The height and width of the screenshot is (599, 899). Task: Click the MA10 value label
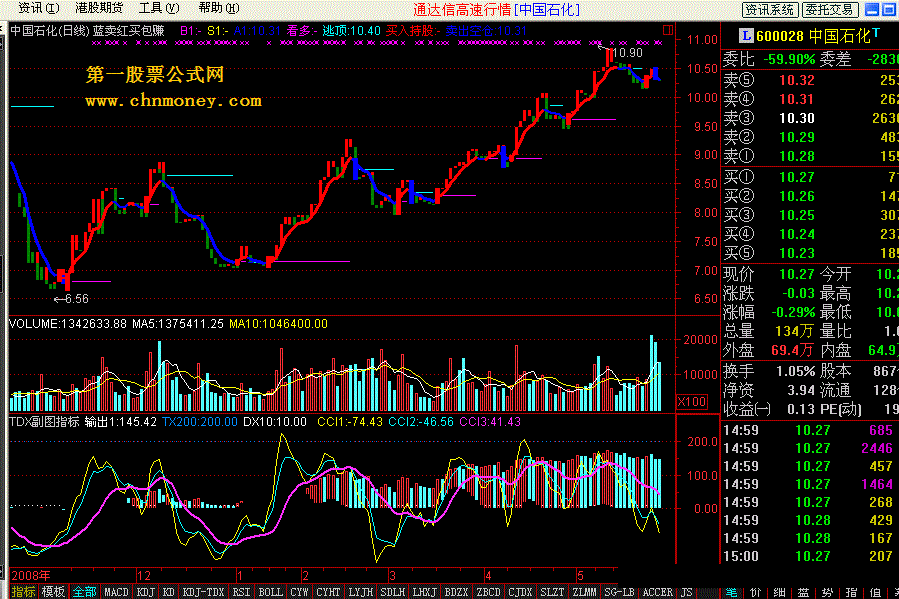click(278, 324)
